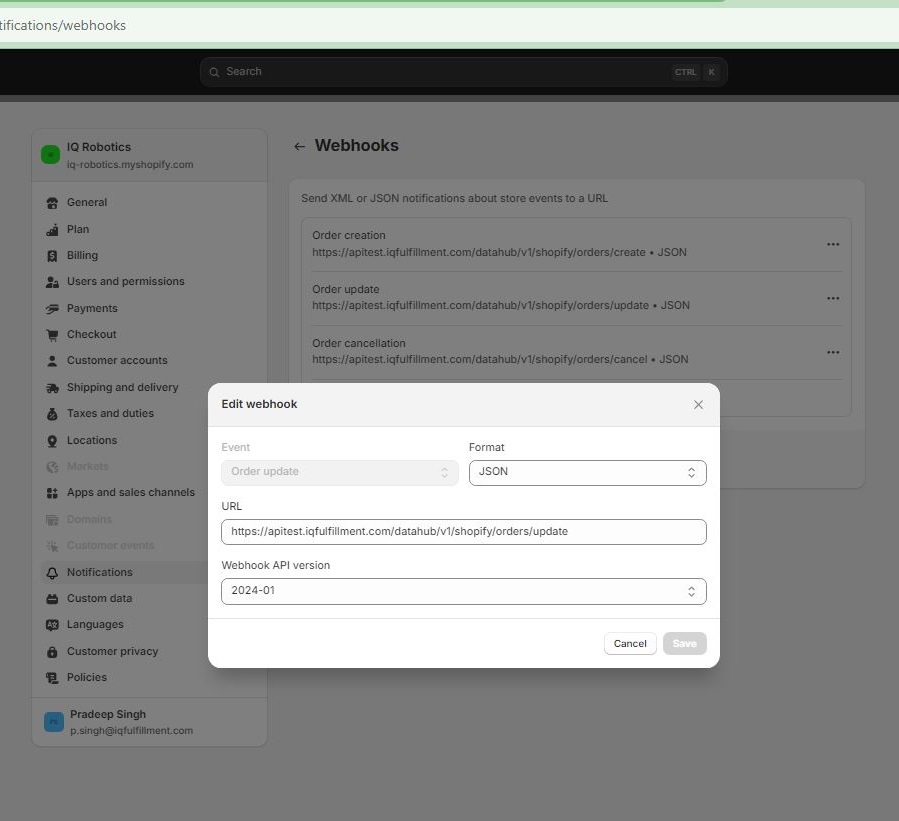Open Users and permissions via people icon
899x821 pixels.
click(x=52, y=281)
